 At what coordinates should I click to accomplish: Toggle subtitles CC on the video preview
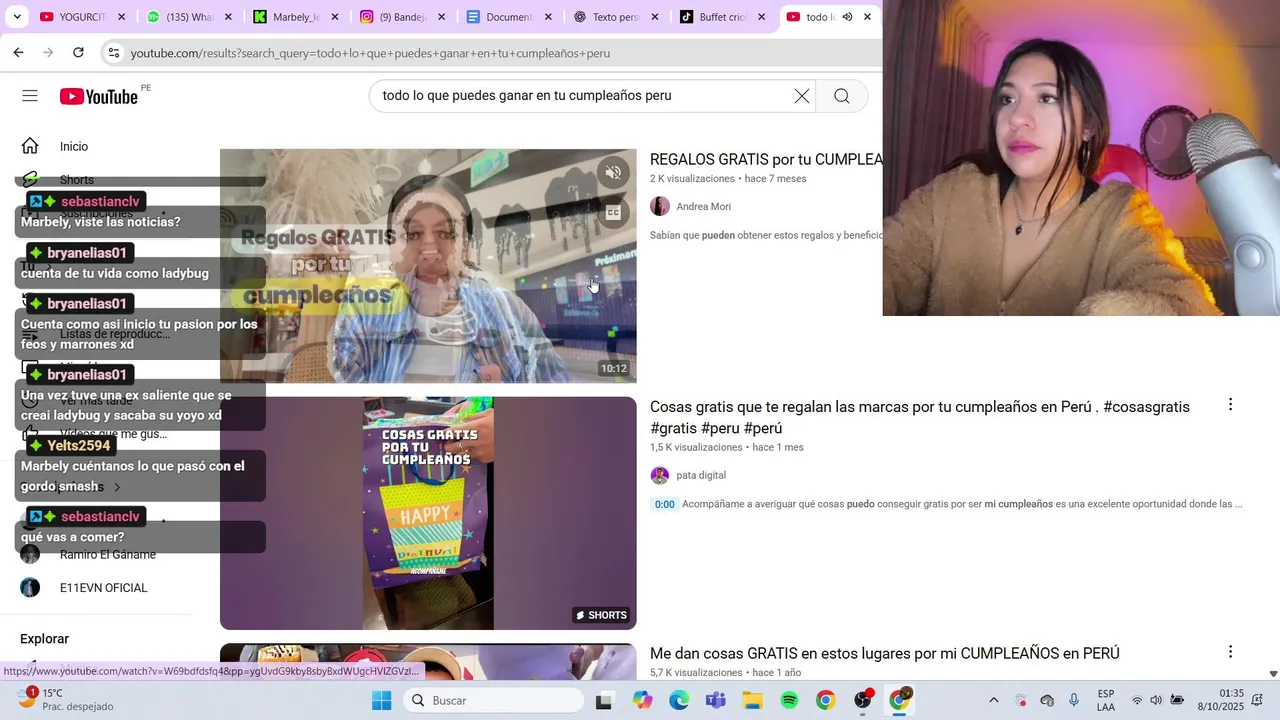pyautogui.click(x=613, y=212)
